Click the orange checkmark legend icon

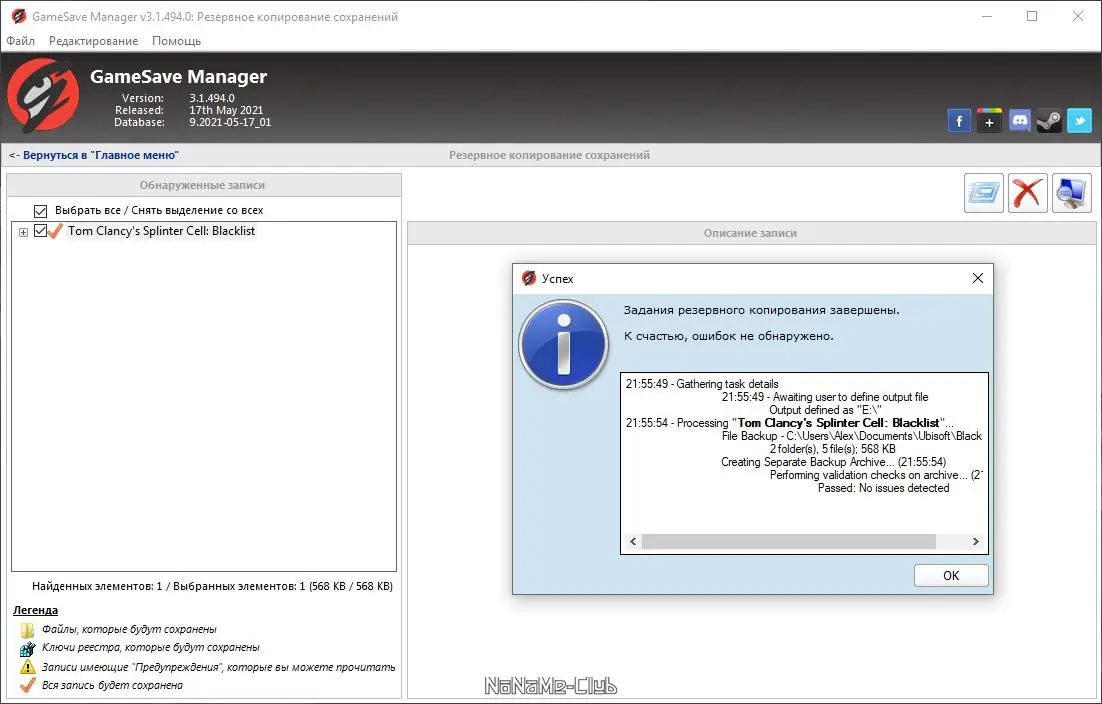(27, 685)
